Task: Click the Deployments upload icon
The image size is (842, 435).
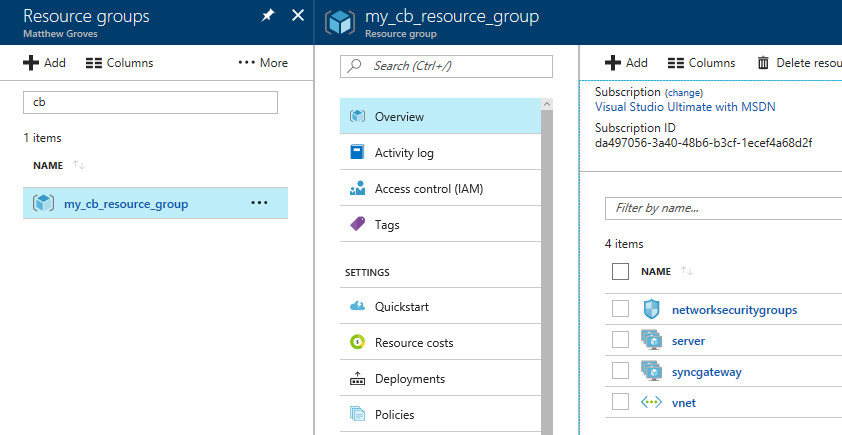Action: [x=357, y=378]
